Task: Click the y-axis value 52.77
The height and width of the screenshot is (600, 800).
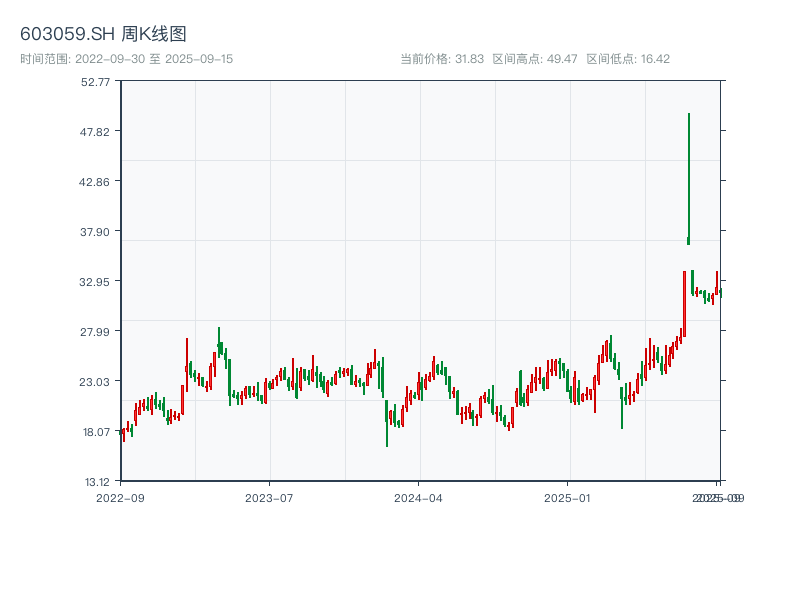Action: click(95, 82)
